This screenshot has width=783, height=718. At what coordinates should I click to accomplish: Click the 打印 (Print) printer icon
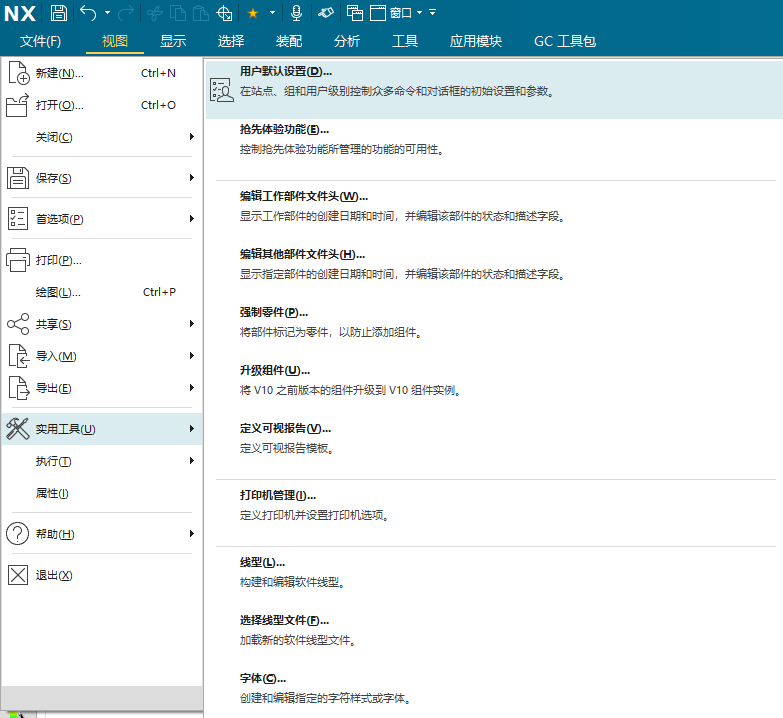coord(18,260)
